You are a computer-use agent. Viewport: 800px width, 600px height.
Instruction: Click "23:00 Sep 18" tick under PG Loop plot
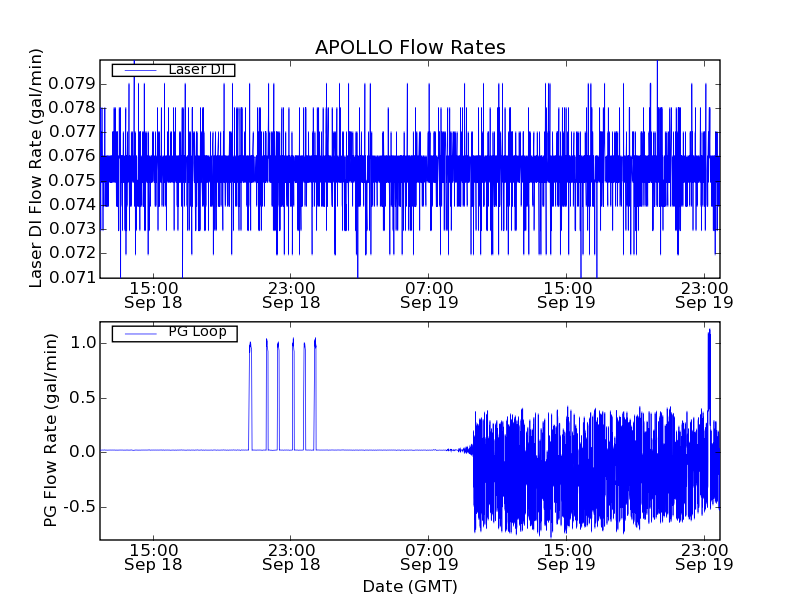coord(291,557)
